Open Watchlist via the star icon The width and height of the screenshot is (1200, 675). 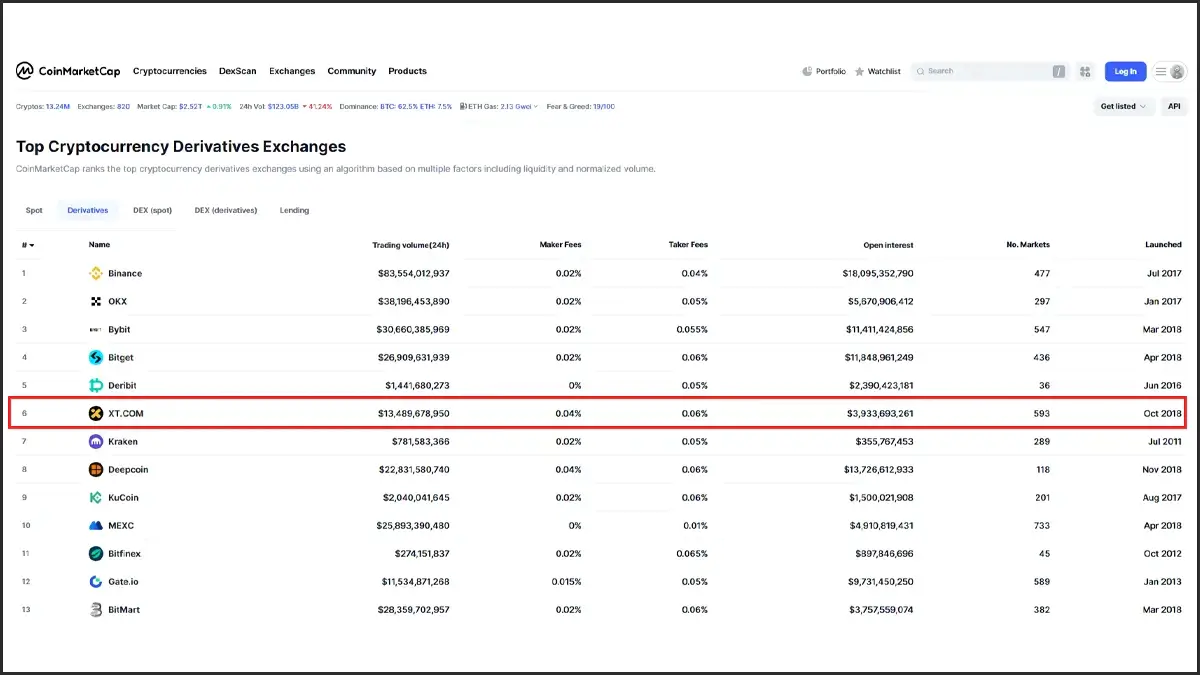pyautogui.click(x=859, y=72)
